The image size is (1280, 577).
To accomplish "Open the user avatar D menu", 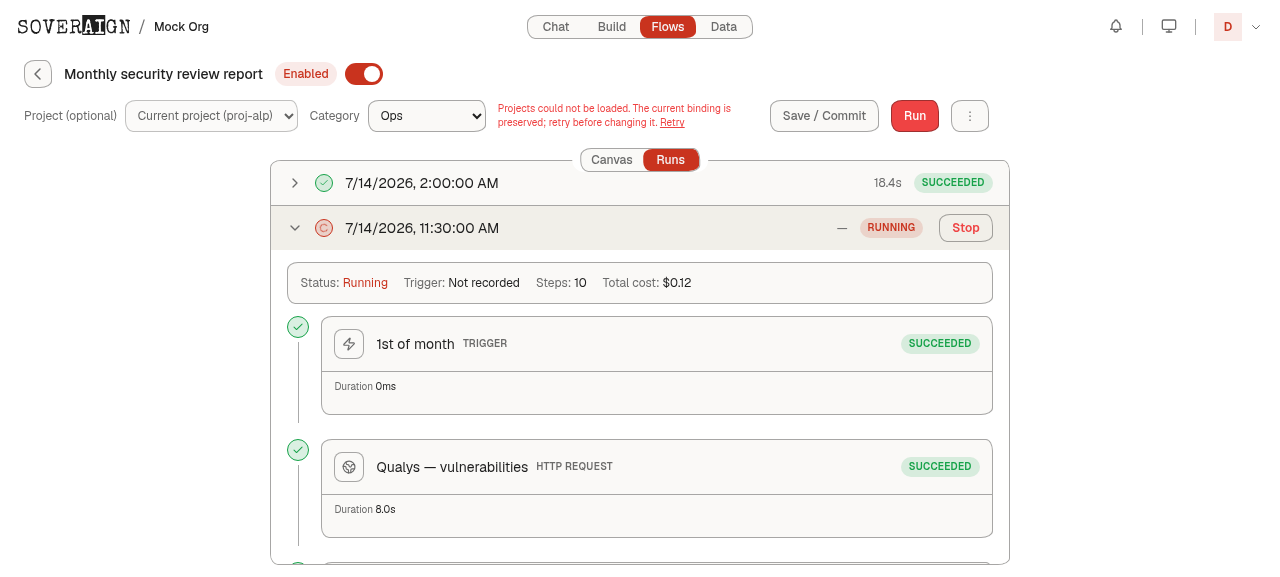I will 1228,27.
